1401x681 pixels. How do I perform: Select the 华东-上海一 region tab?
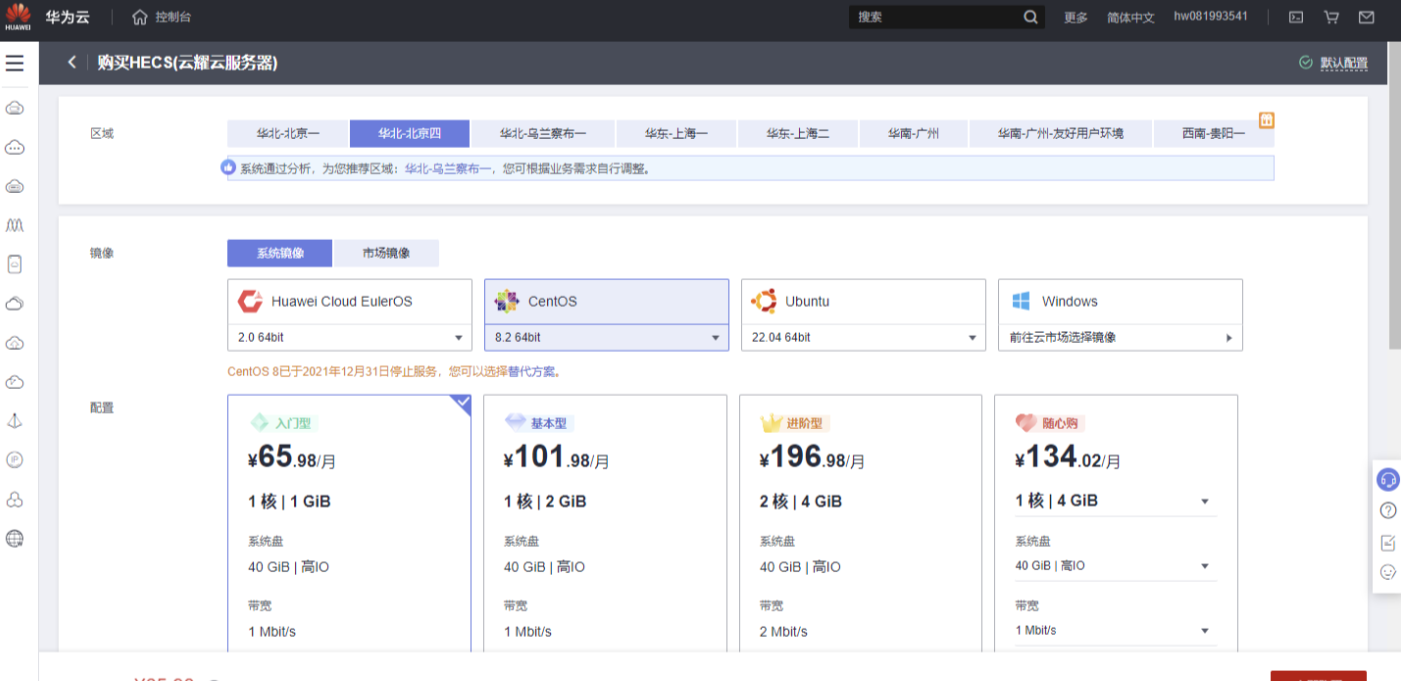pos(676,133)
